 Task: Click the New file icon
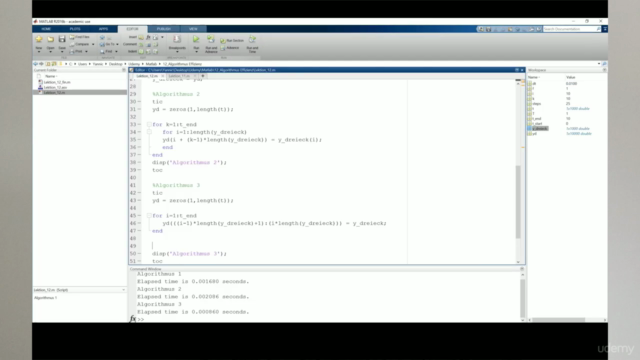[x=39, y=39]
